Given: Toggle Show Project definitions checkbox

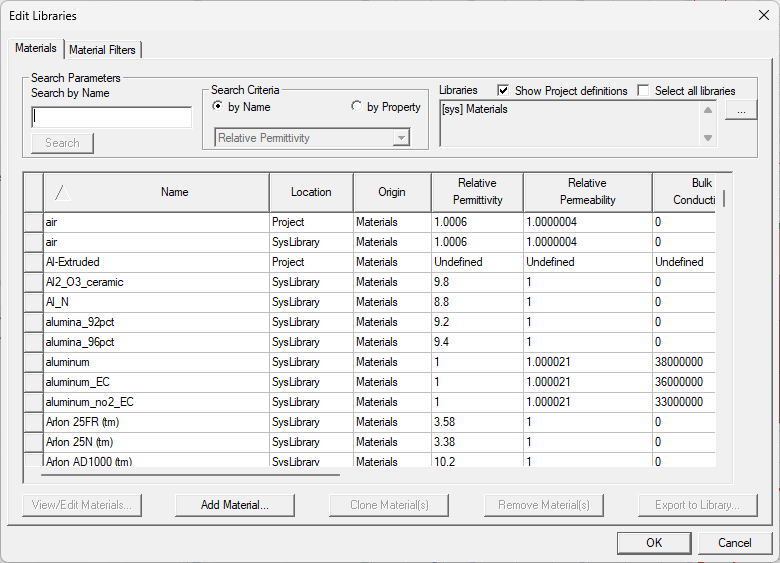Looking at the screenshot, I should (503, 91).
